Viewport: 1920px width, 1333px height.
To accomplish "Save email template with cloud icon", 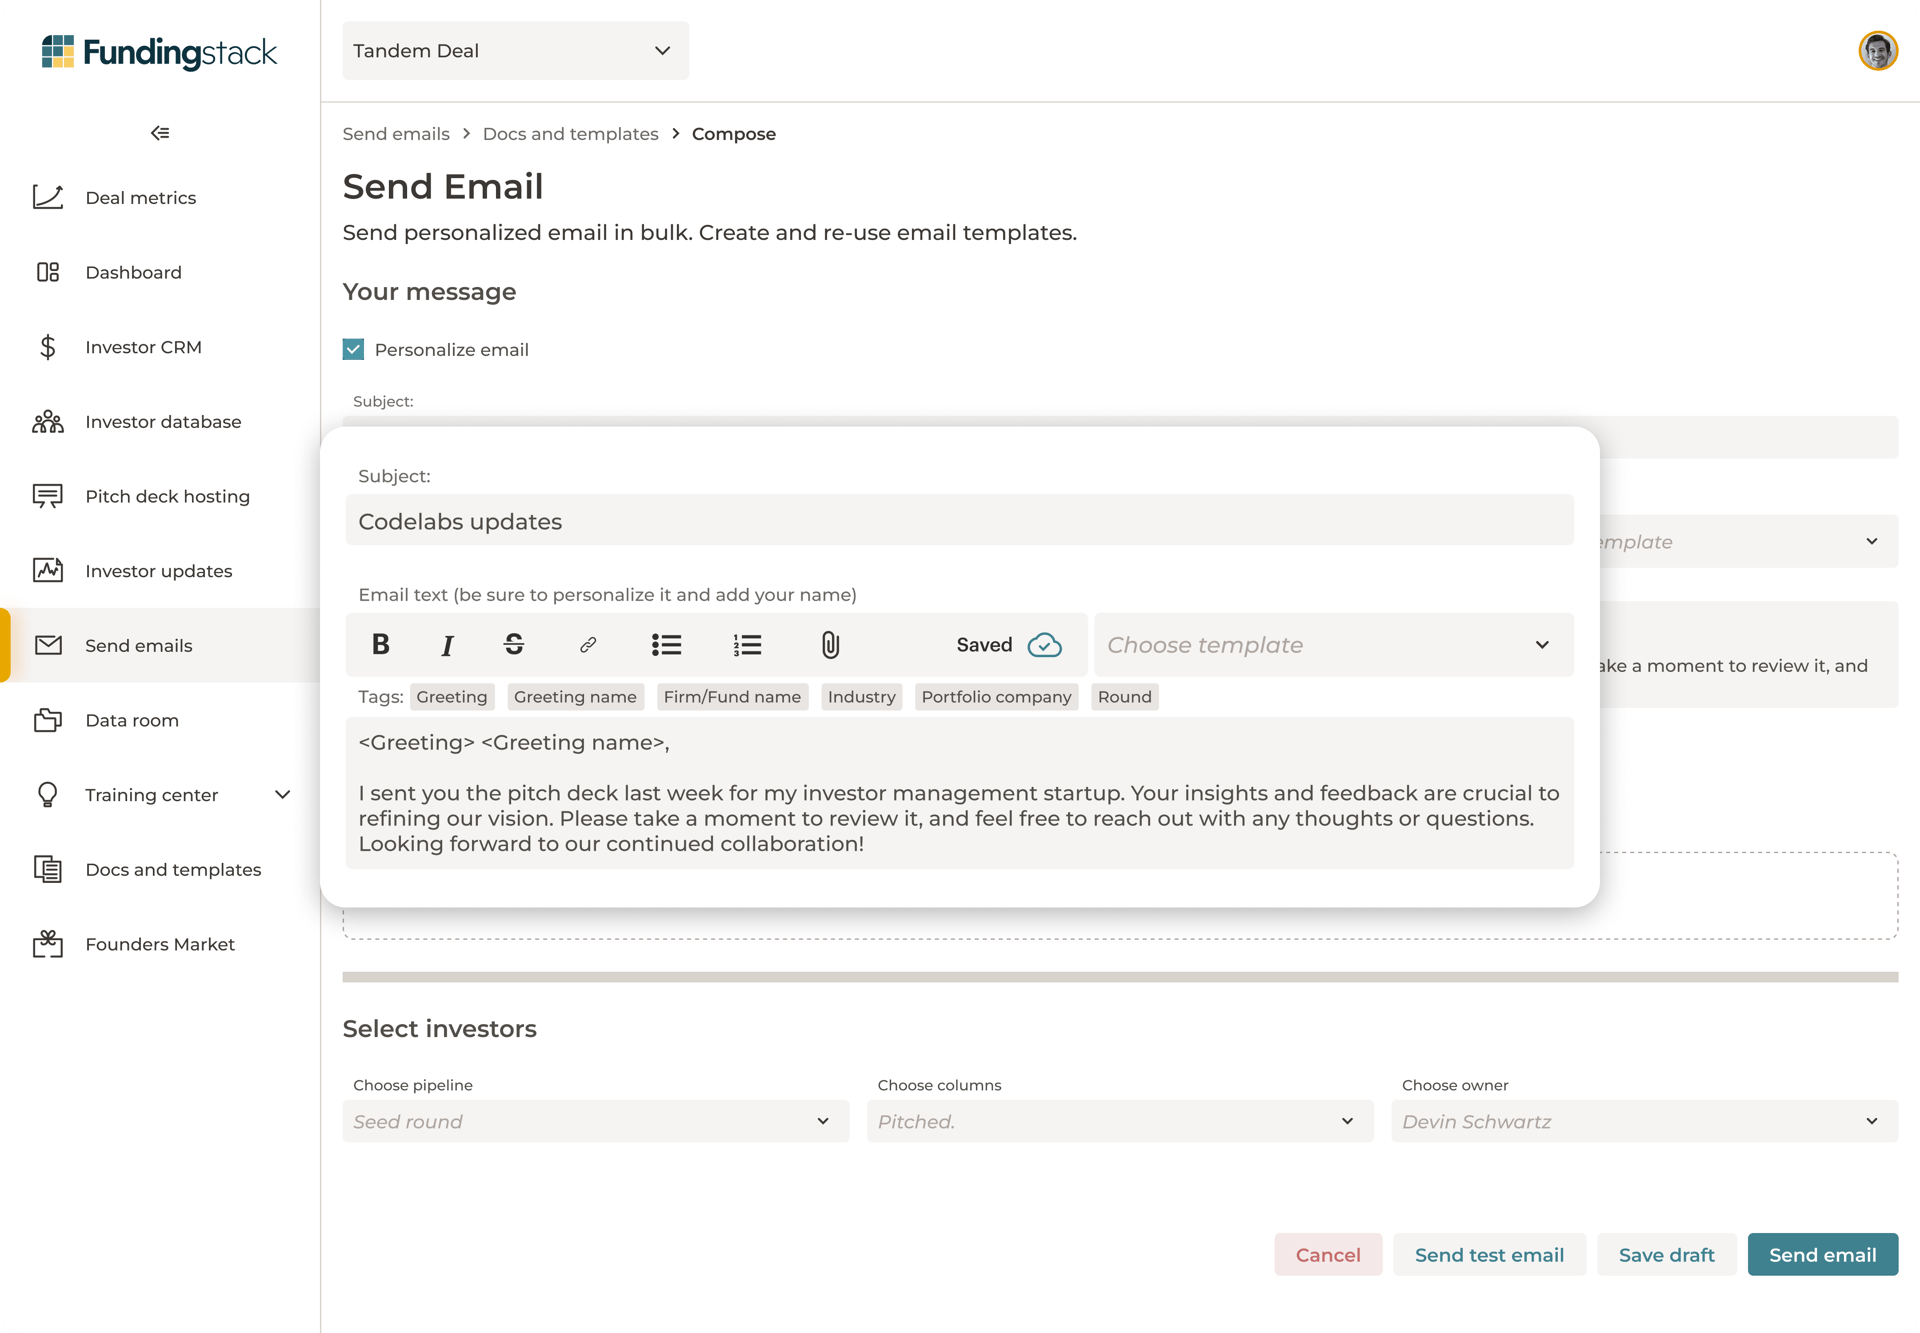I will click(x=1045, y=645).
